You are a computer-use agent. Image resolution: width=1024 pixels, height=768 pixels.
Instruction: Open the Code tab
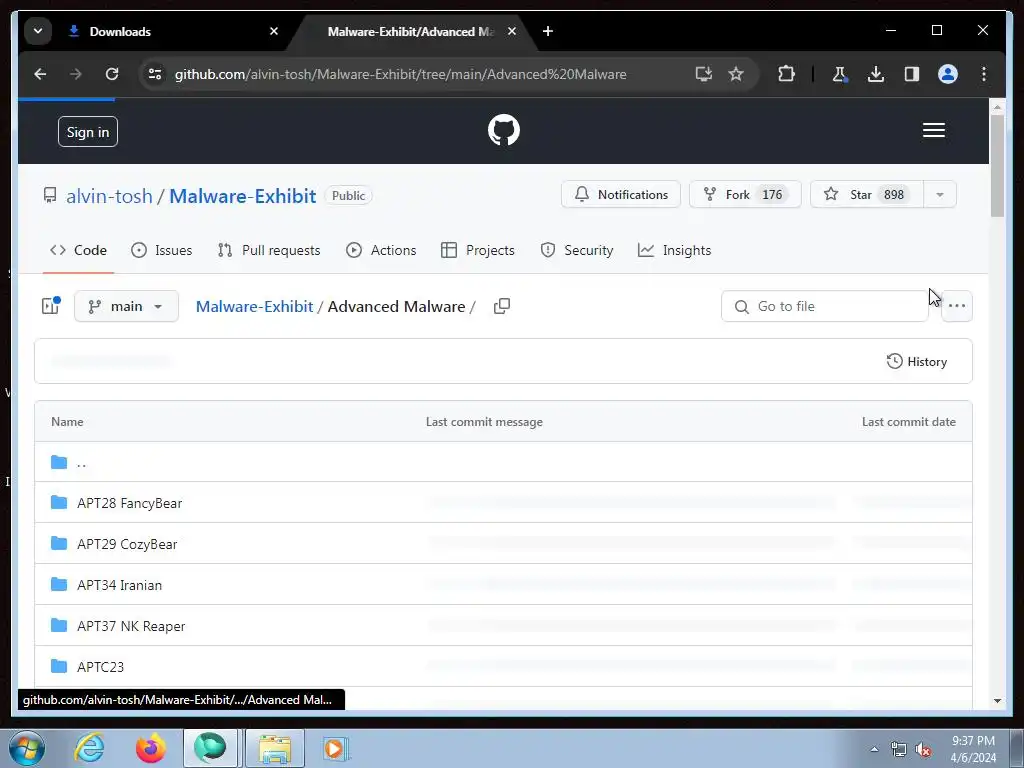click(x=78, y=250)
